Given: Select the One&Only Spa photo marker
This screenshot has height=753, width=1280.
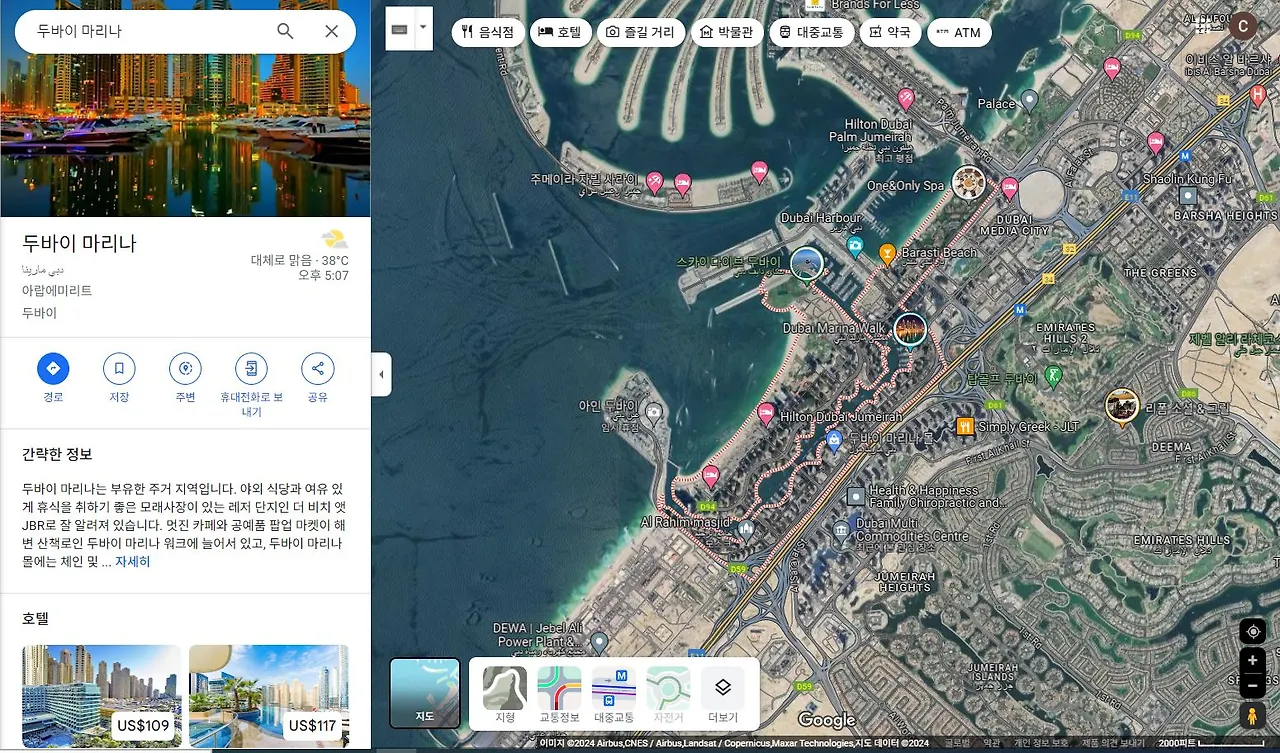Looking at the screenshot, I should (x=968, y=183).
